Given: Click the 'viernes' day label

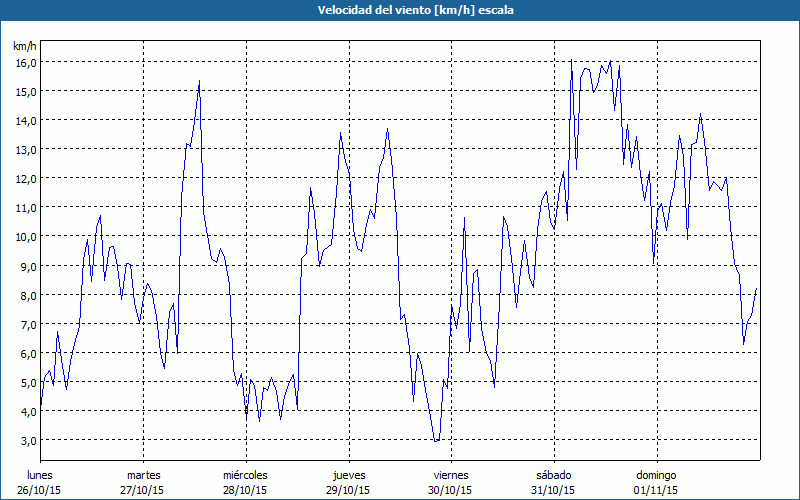Looking at the screenshot, I should 451,475.
